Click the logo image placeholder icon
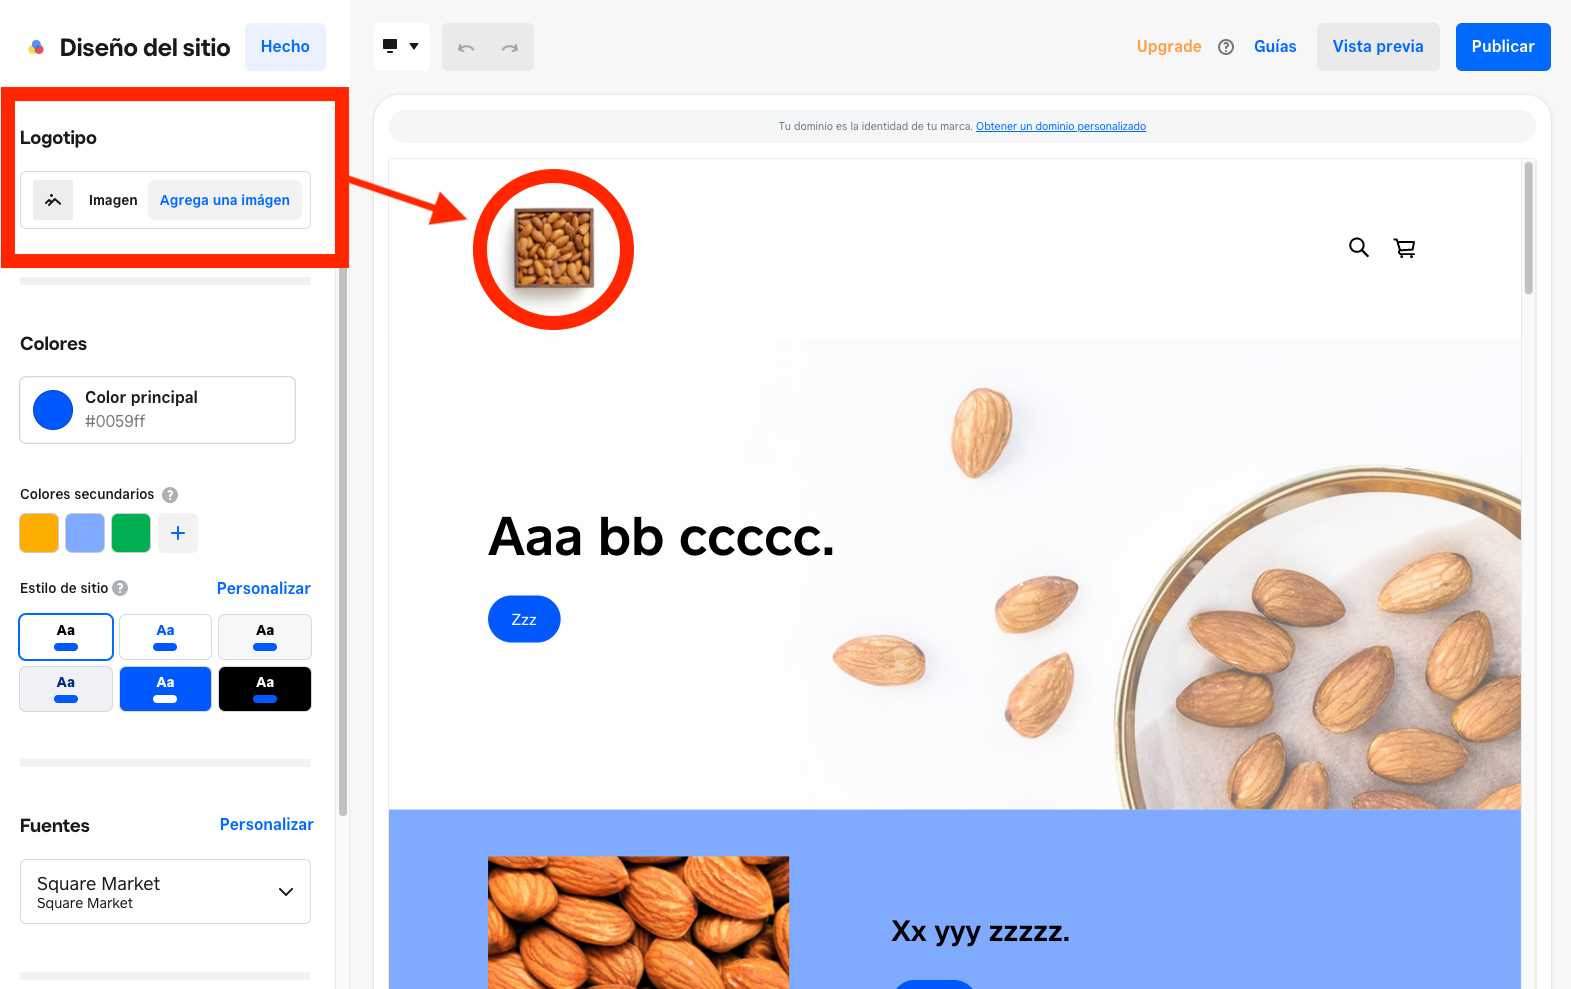1571x989 pixels. pyautogui.click(x=53, y=200)
